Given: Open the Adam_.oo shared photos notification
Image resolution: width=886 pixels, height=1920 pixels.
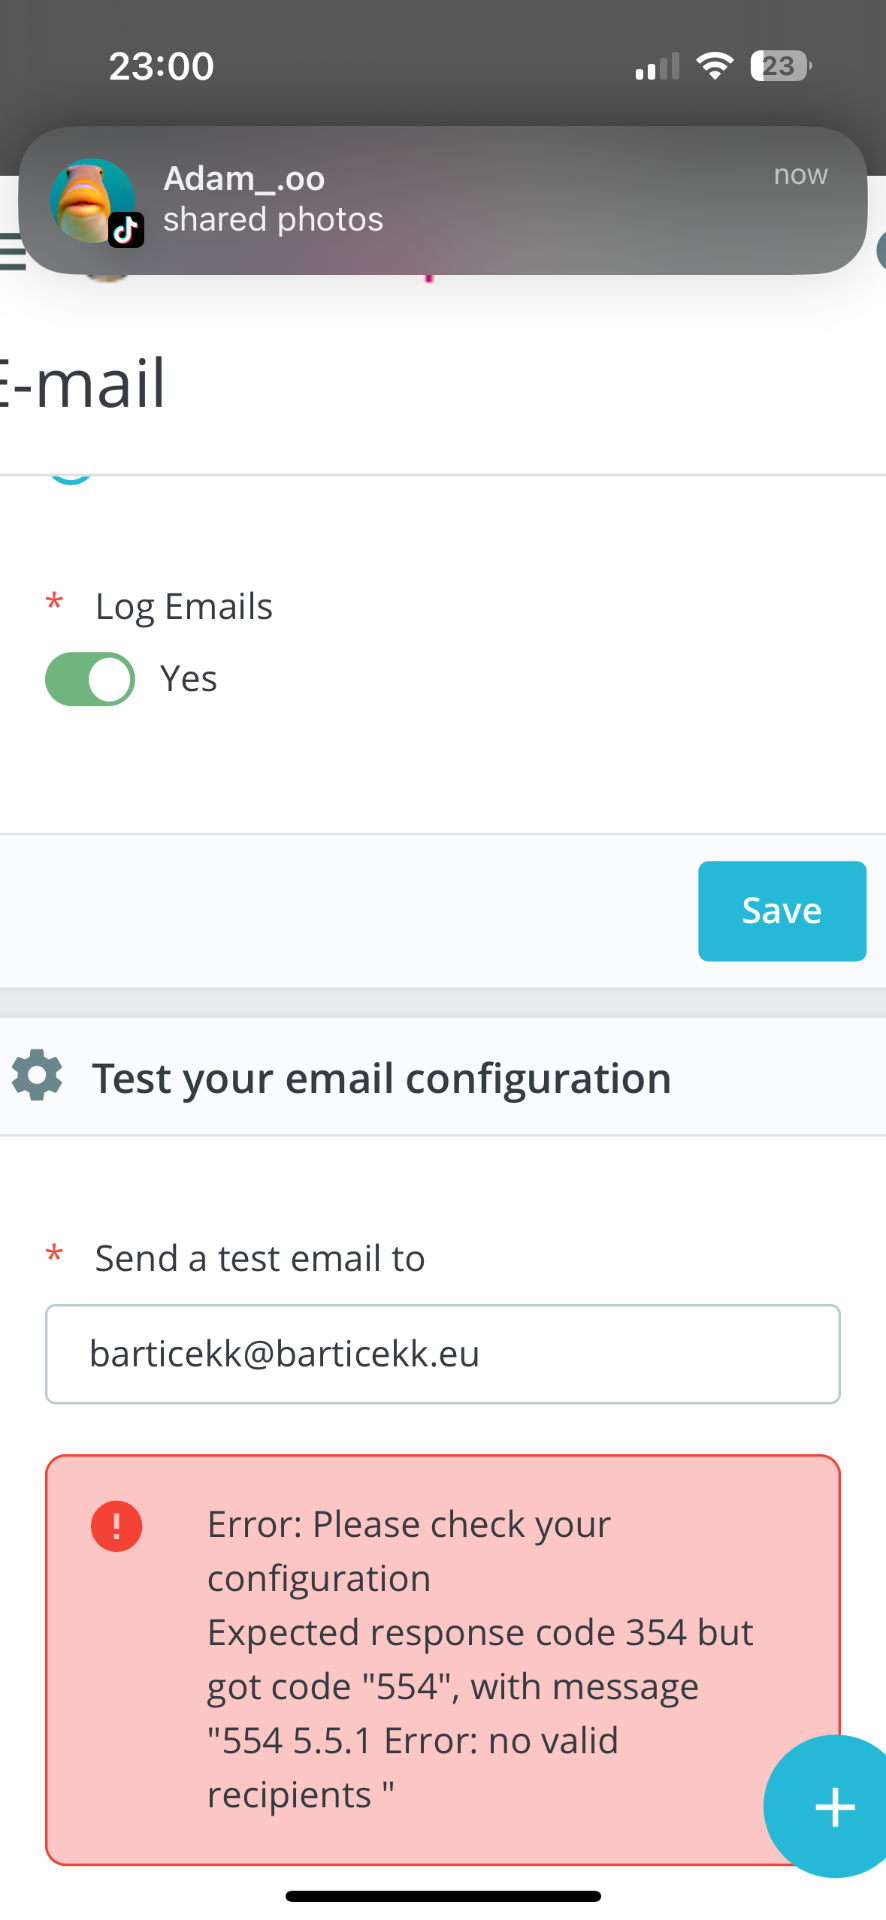Looking at the screenshot, I should pos(442,200).
